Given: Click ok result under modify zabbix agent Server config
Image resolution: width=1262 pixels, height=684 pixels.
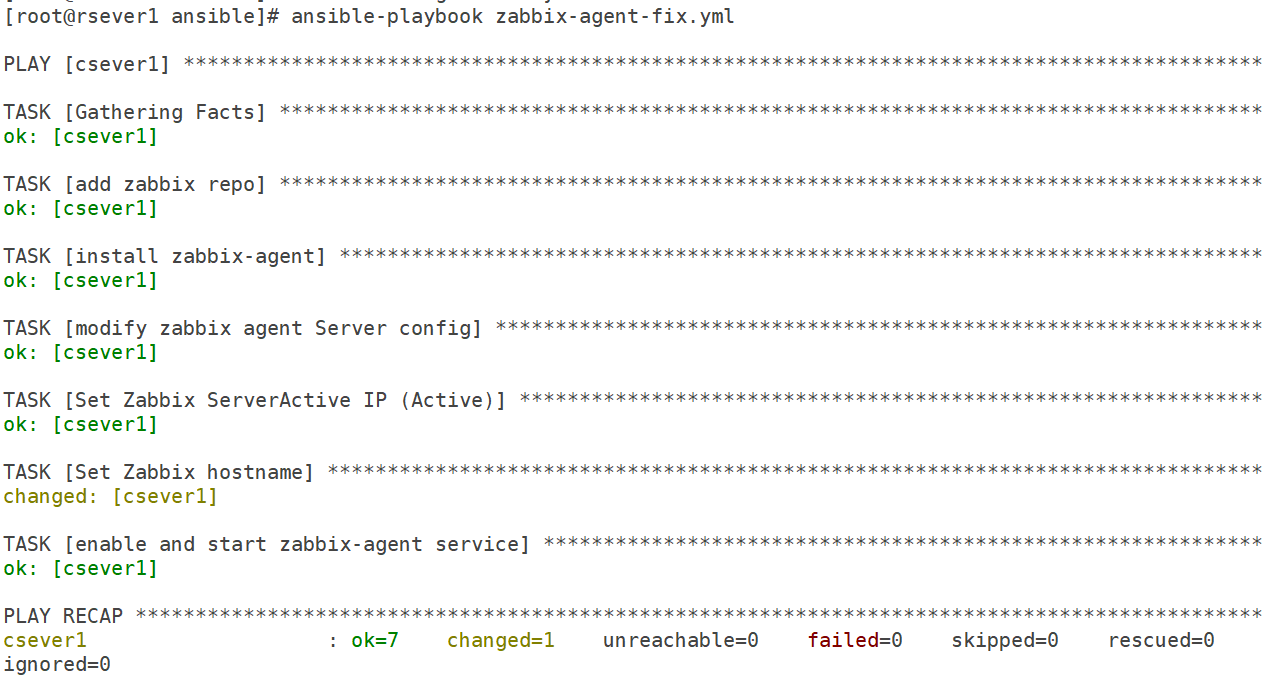Looking at the screenshot, I should 80,353.
